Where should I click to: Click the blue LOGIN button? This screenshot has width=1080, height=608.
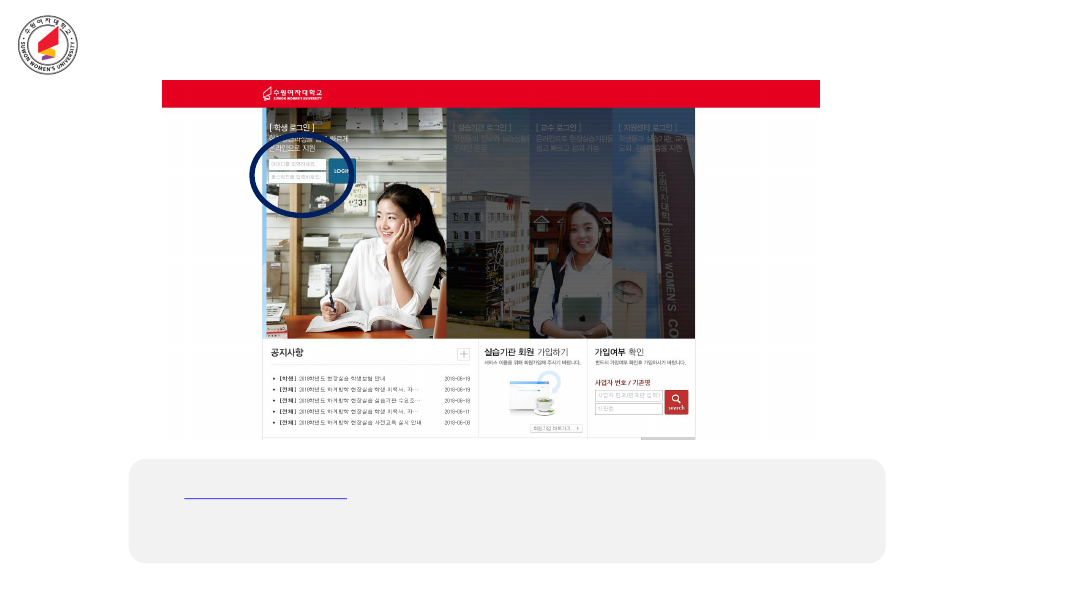(341, 171)
